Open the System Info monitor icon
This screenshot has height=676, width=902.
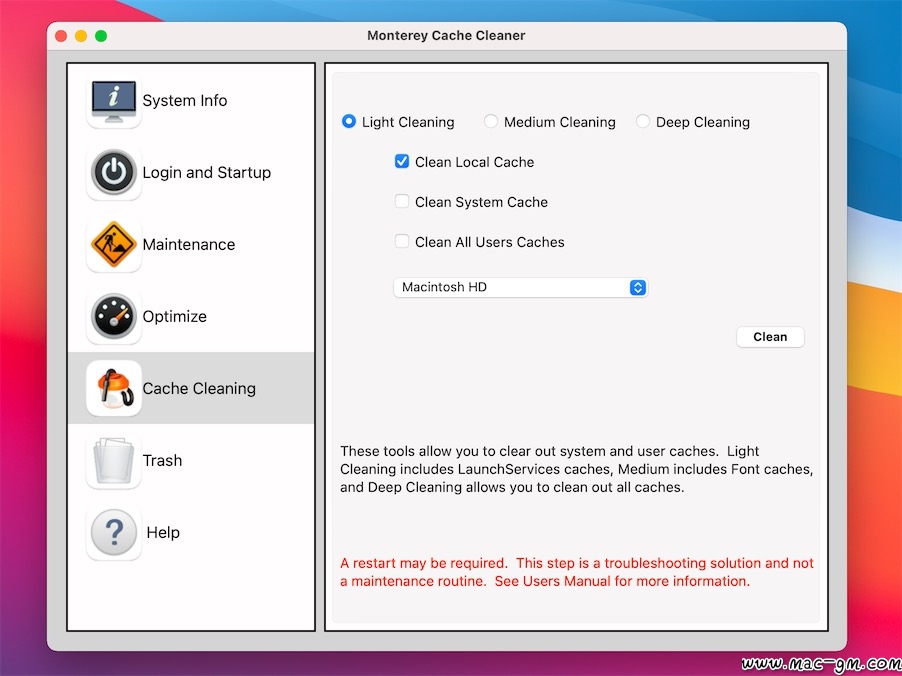tap(114, 100)
